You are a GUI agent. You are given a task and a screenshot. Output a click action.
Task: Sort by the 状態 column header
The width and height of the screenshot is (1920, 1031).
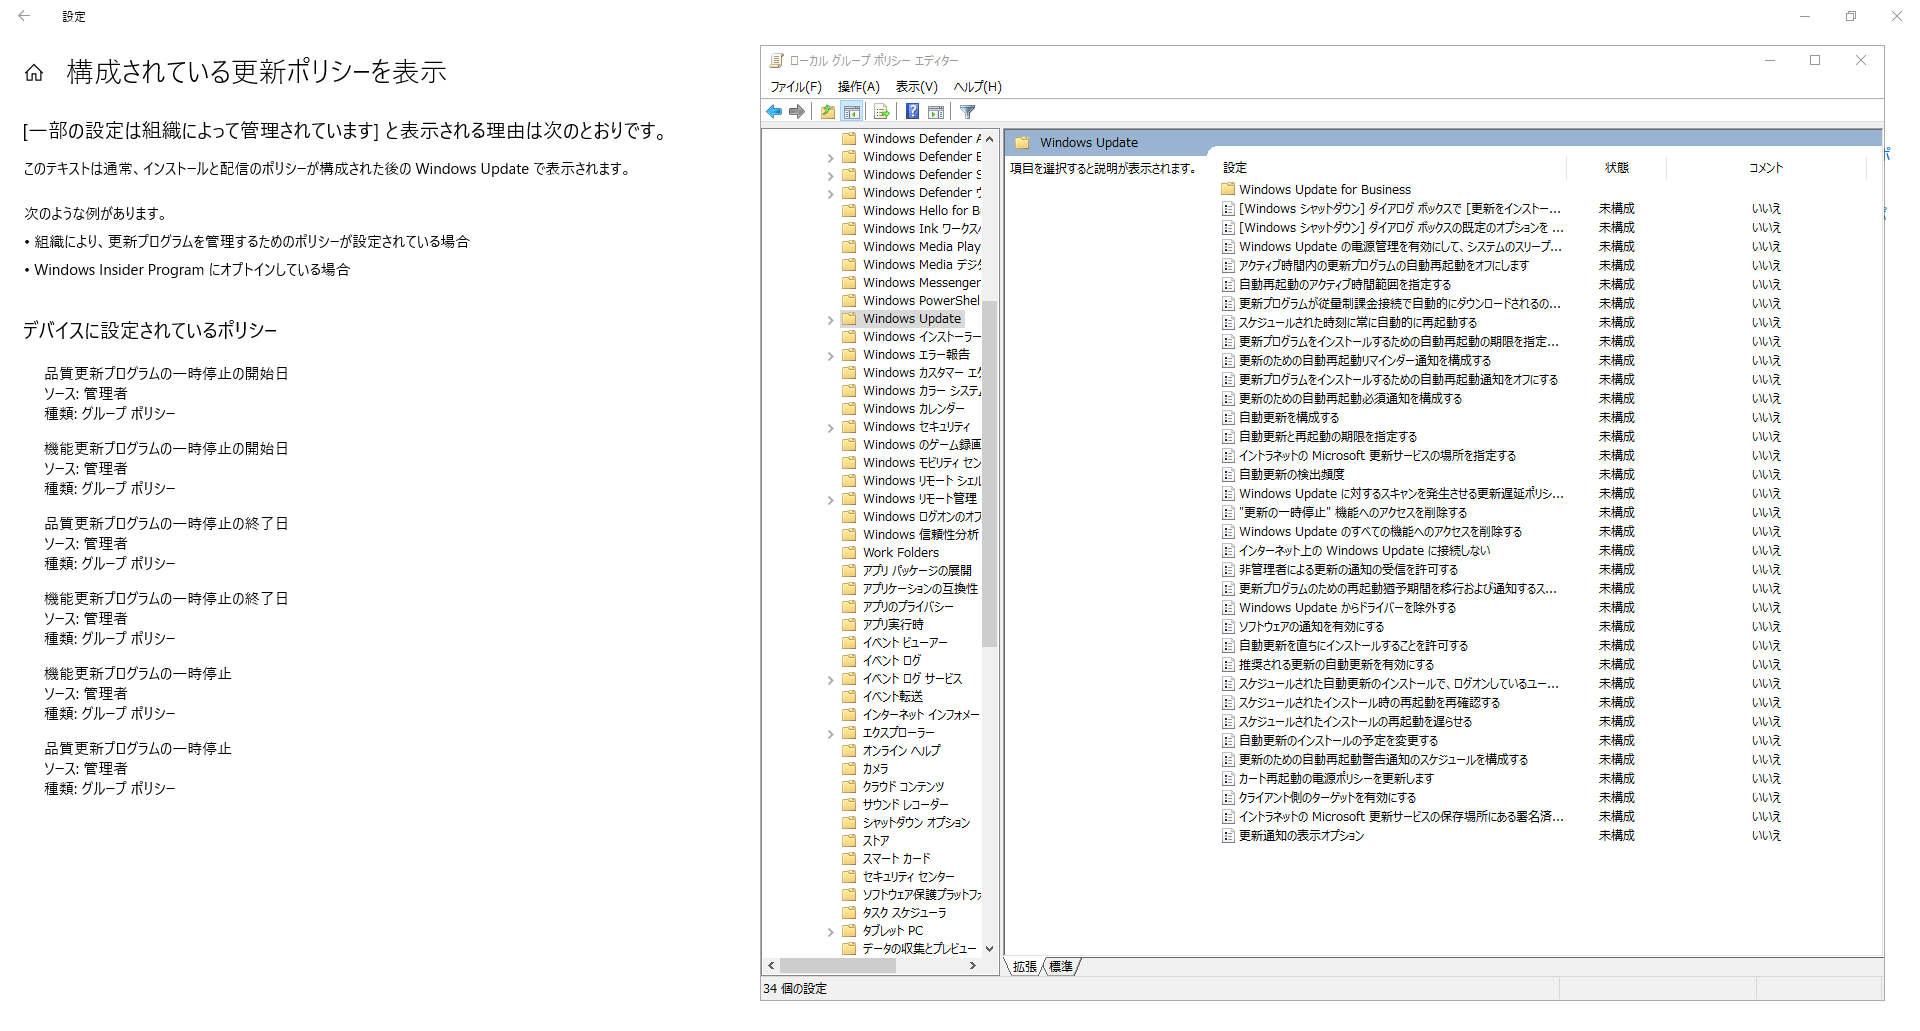1616,167
